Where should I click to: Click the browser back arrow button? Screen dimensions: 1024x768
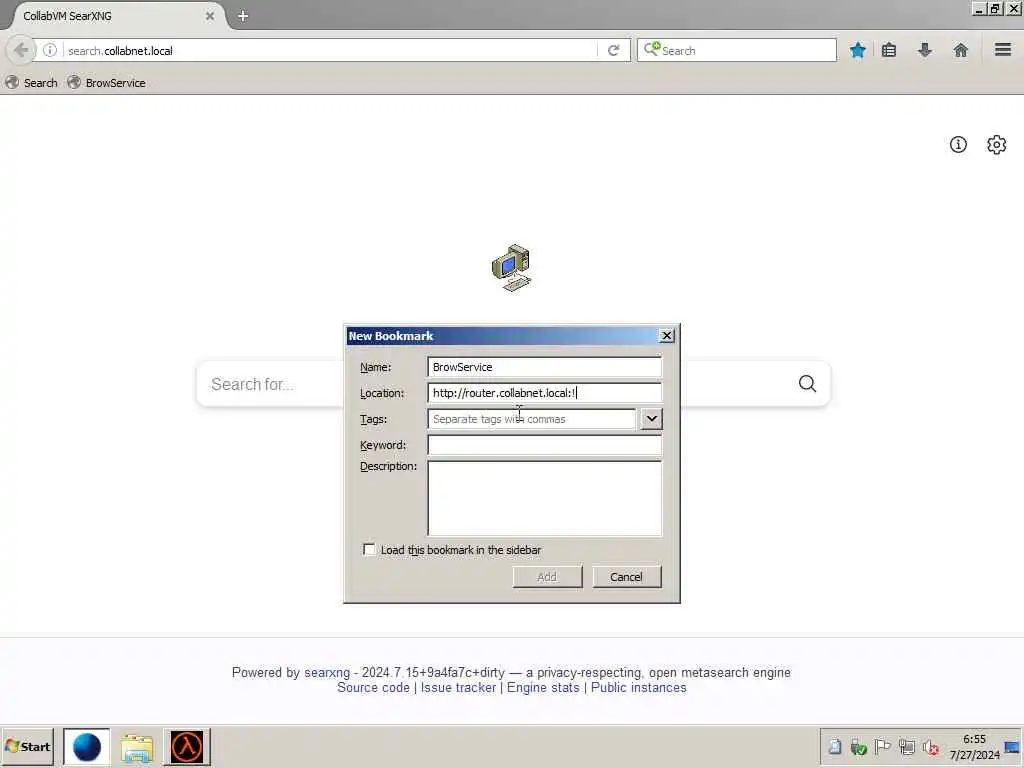coord(21,50)
